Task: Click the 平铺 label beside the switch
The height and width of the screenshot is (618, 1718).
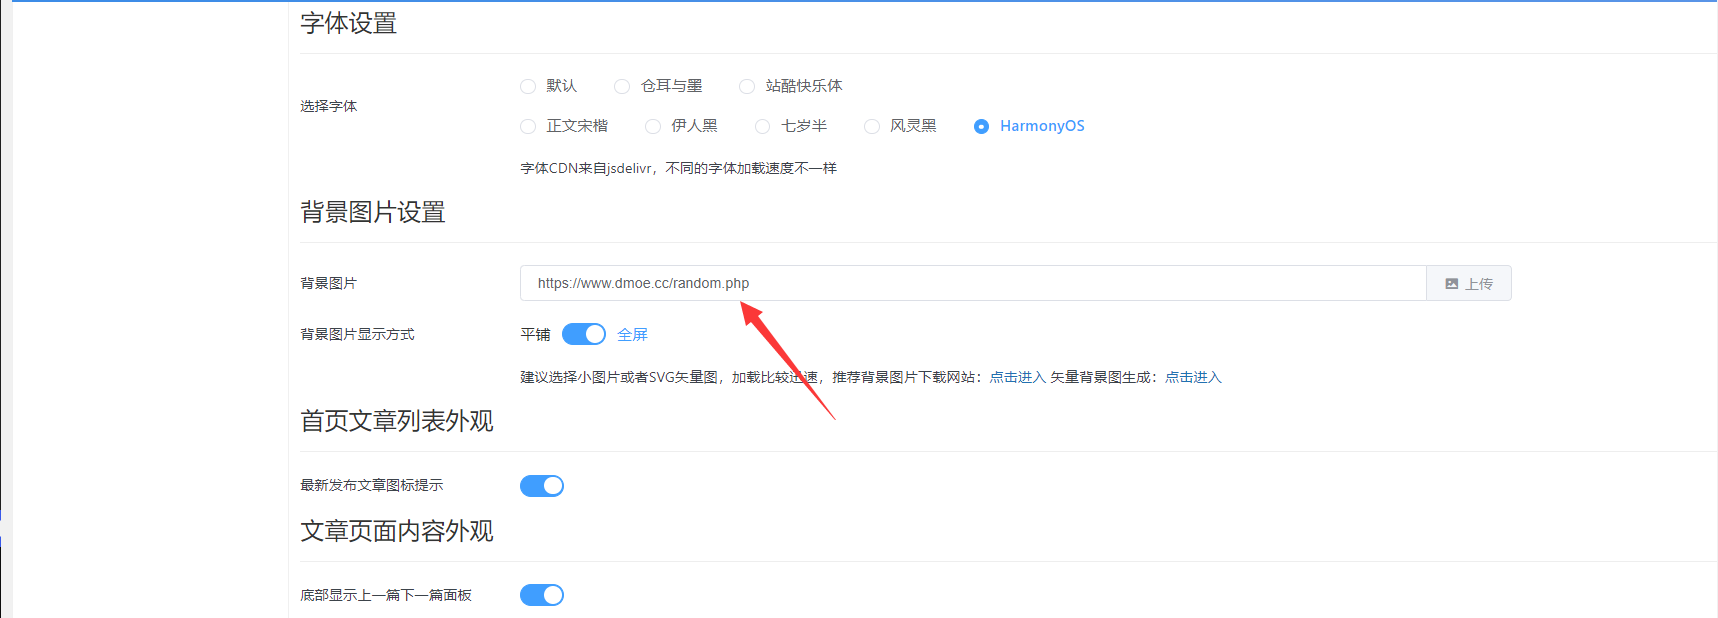Action: click(535, 334)
